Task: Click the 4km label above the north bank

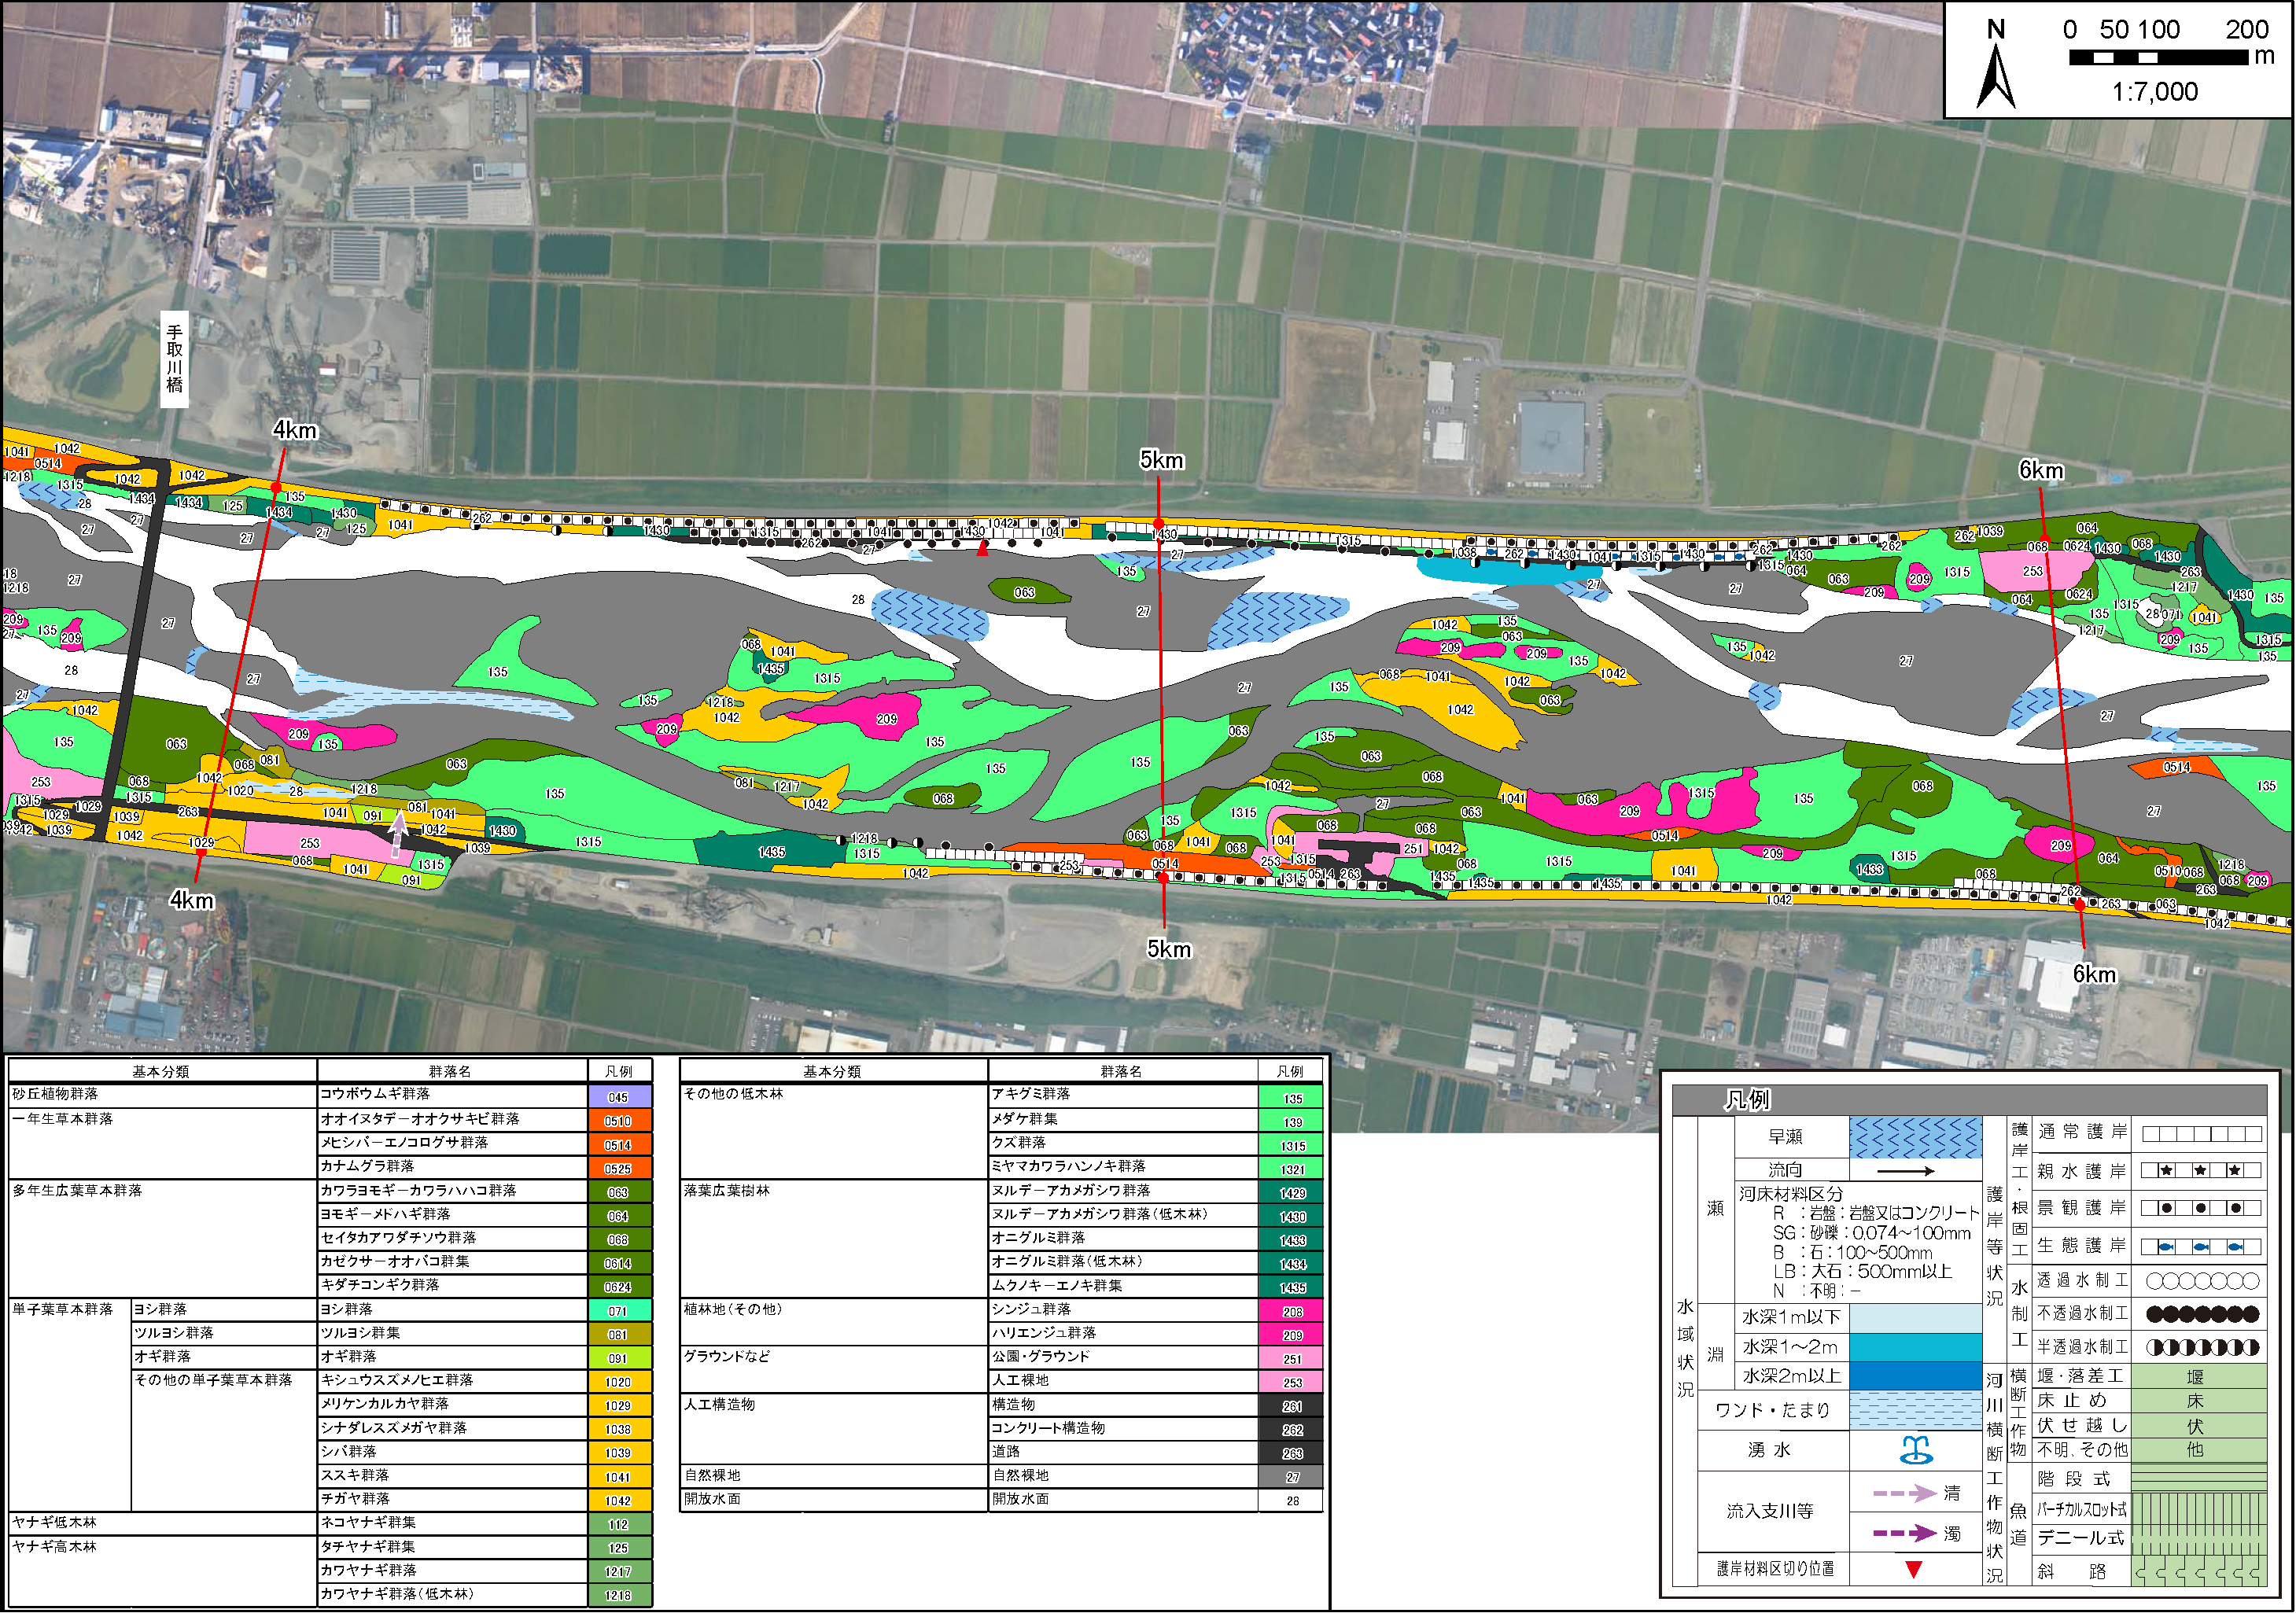Action: (295, 430)
